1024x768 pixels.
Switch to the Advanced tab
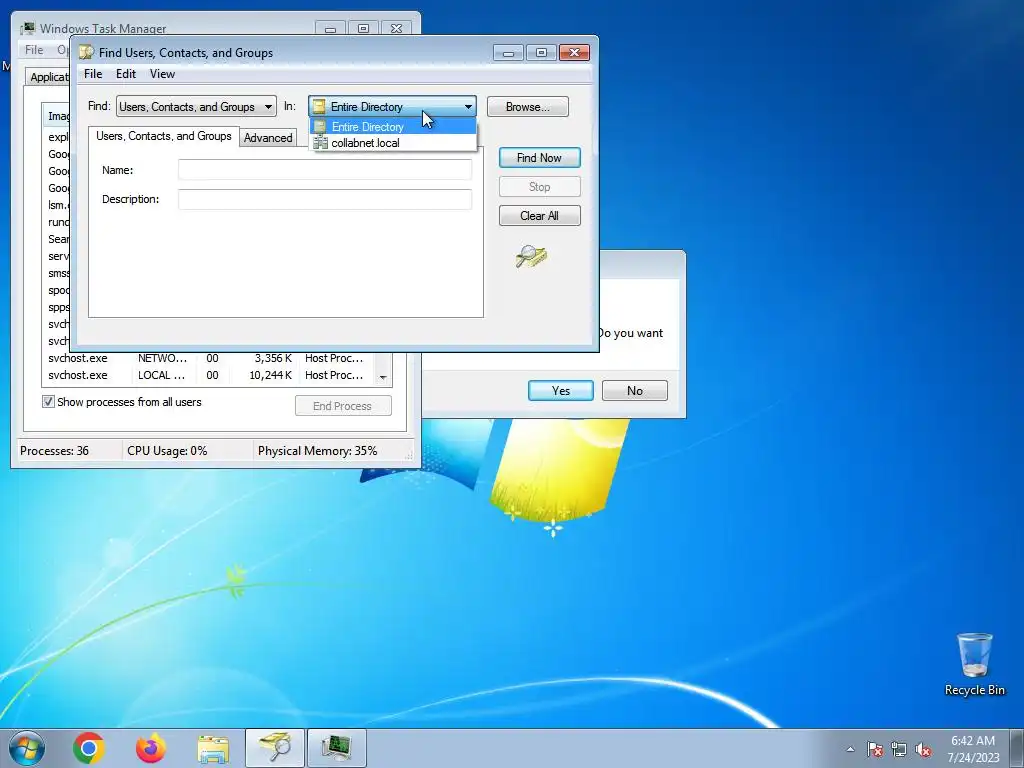coord(268,138)
